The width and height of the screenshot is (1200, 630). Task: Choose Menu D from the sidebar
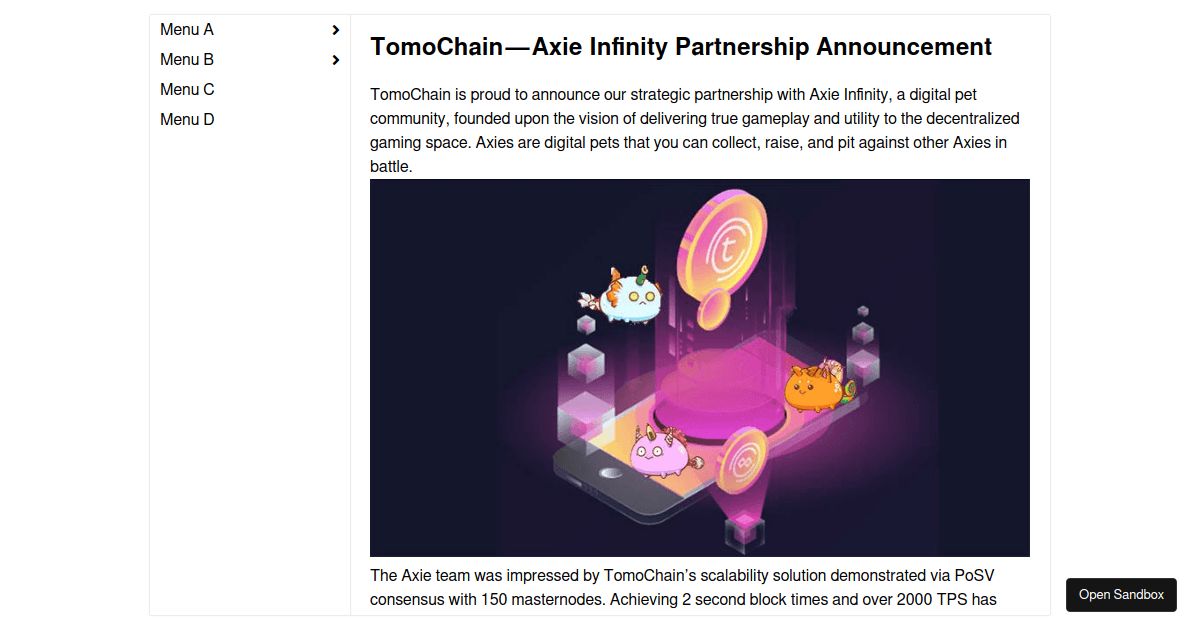187,120
